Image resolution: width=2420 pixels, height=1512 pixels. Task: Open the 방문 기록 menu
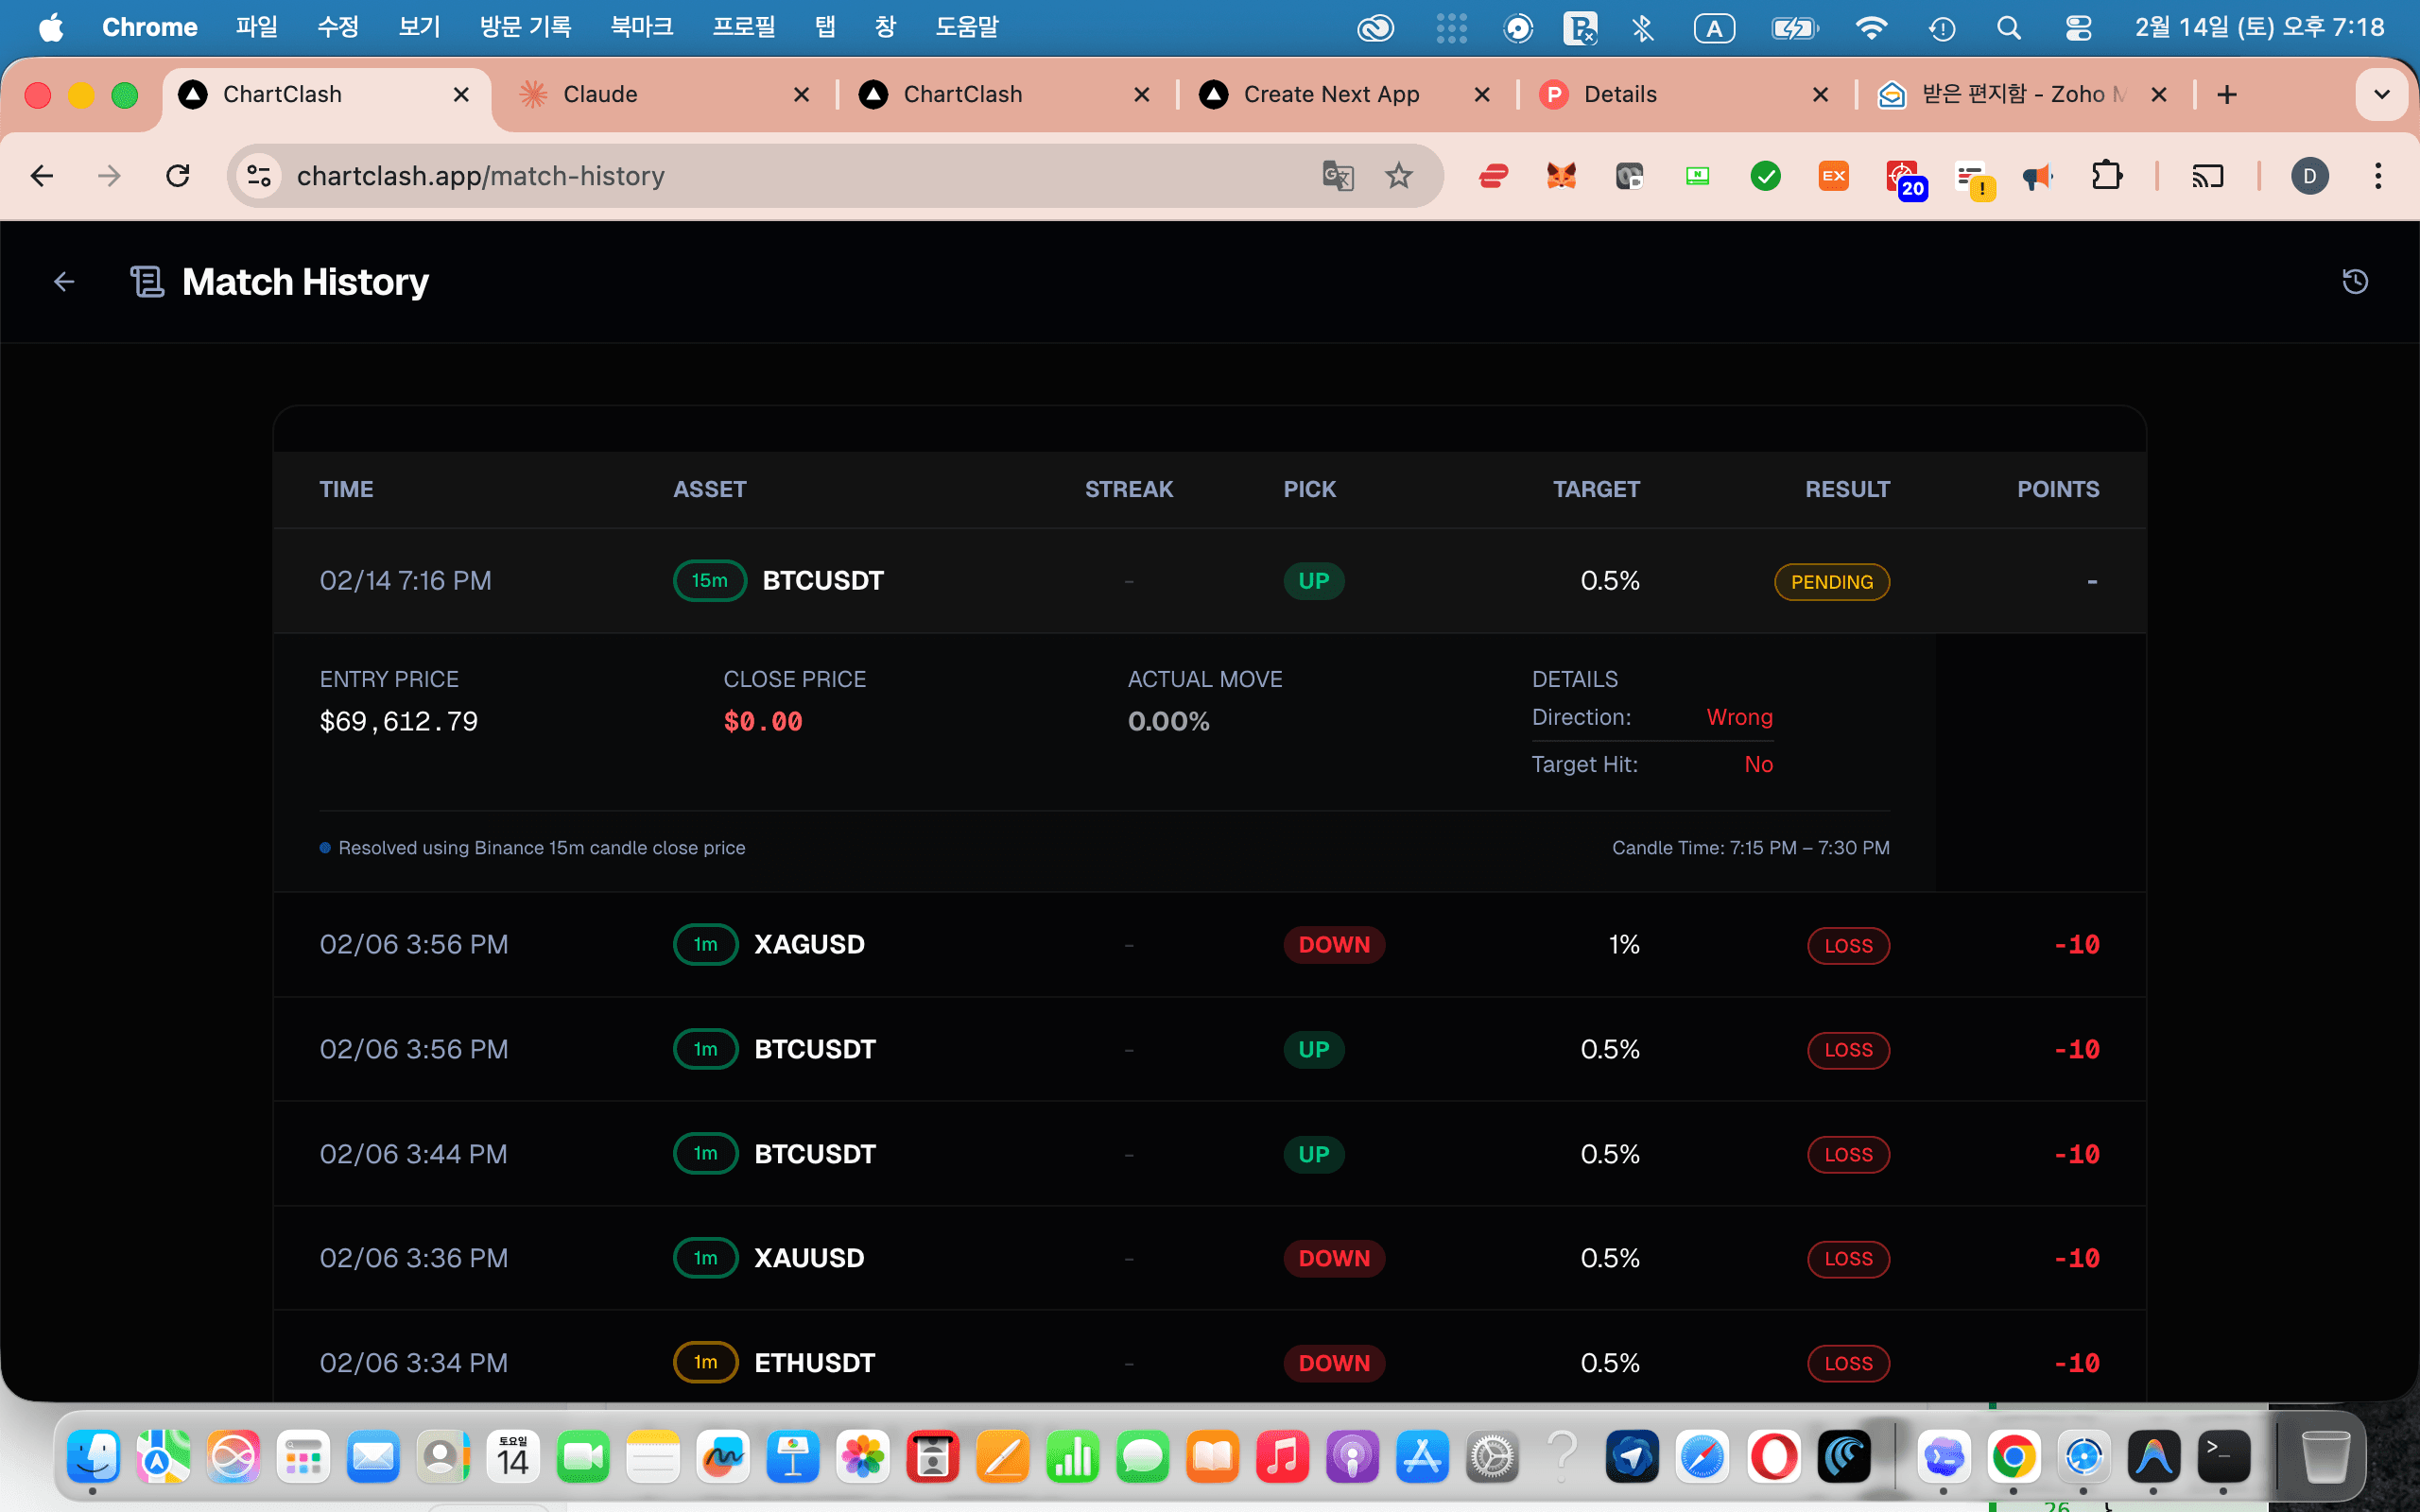point(524,27)
